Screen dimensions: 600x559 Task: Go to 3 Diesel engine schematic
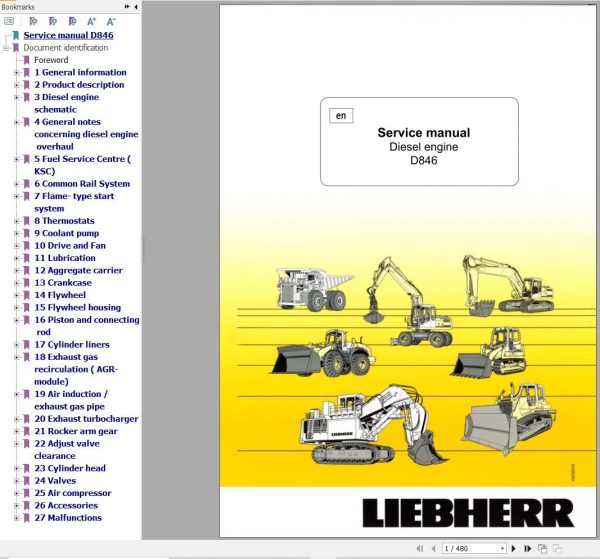tap(67, 103)
